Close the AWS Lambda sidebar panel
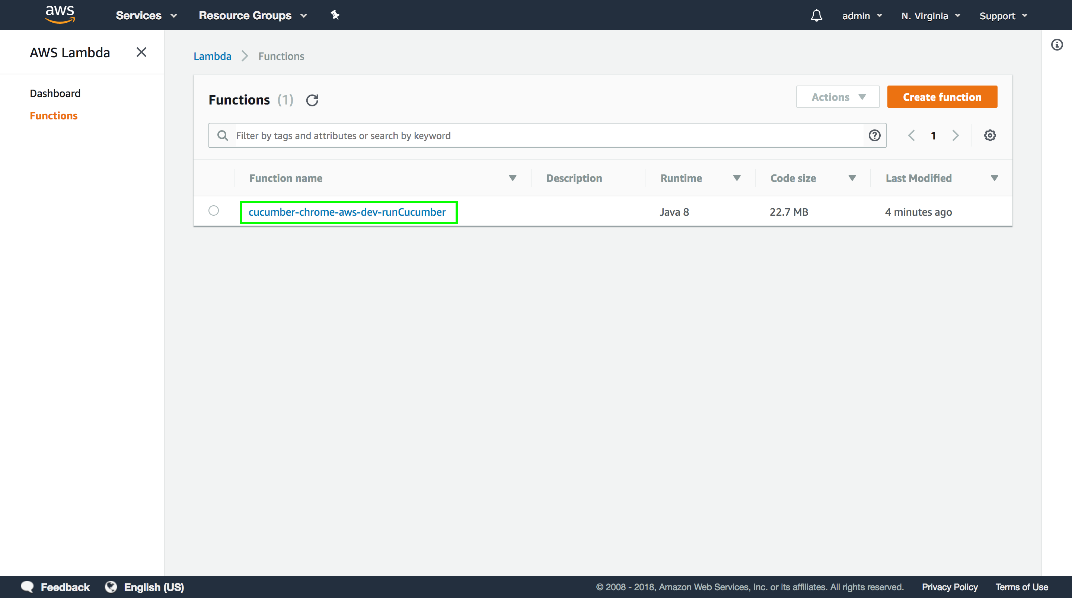The image size is (1072, 598). click(141, 52)
